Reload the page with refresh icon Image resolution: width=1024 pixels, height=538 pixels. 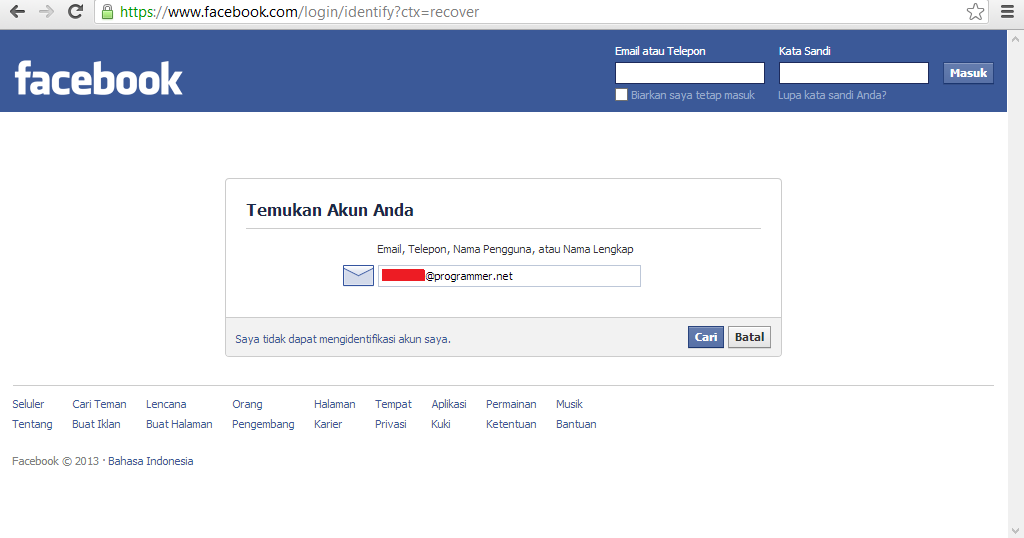click(75, 12)
